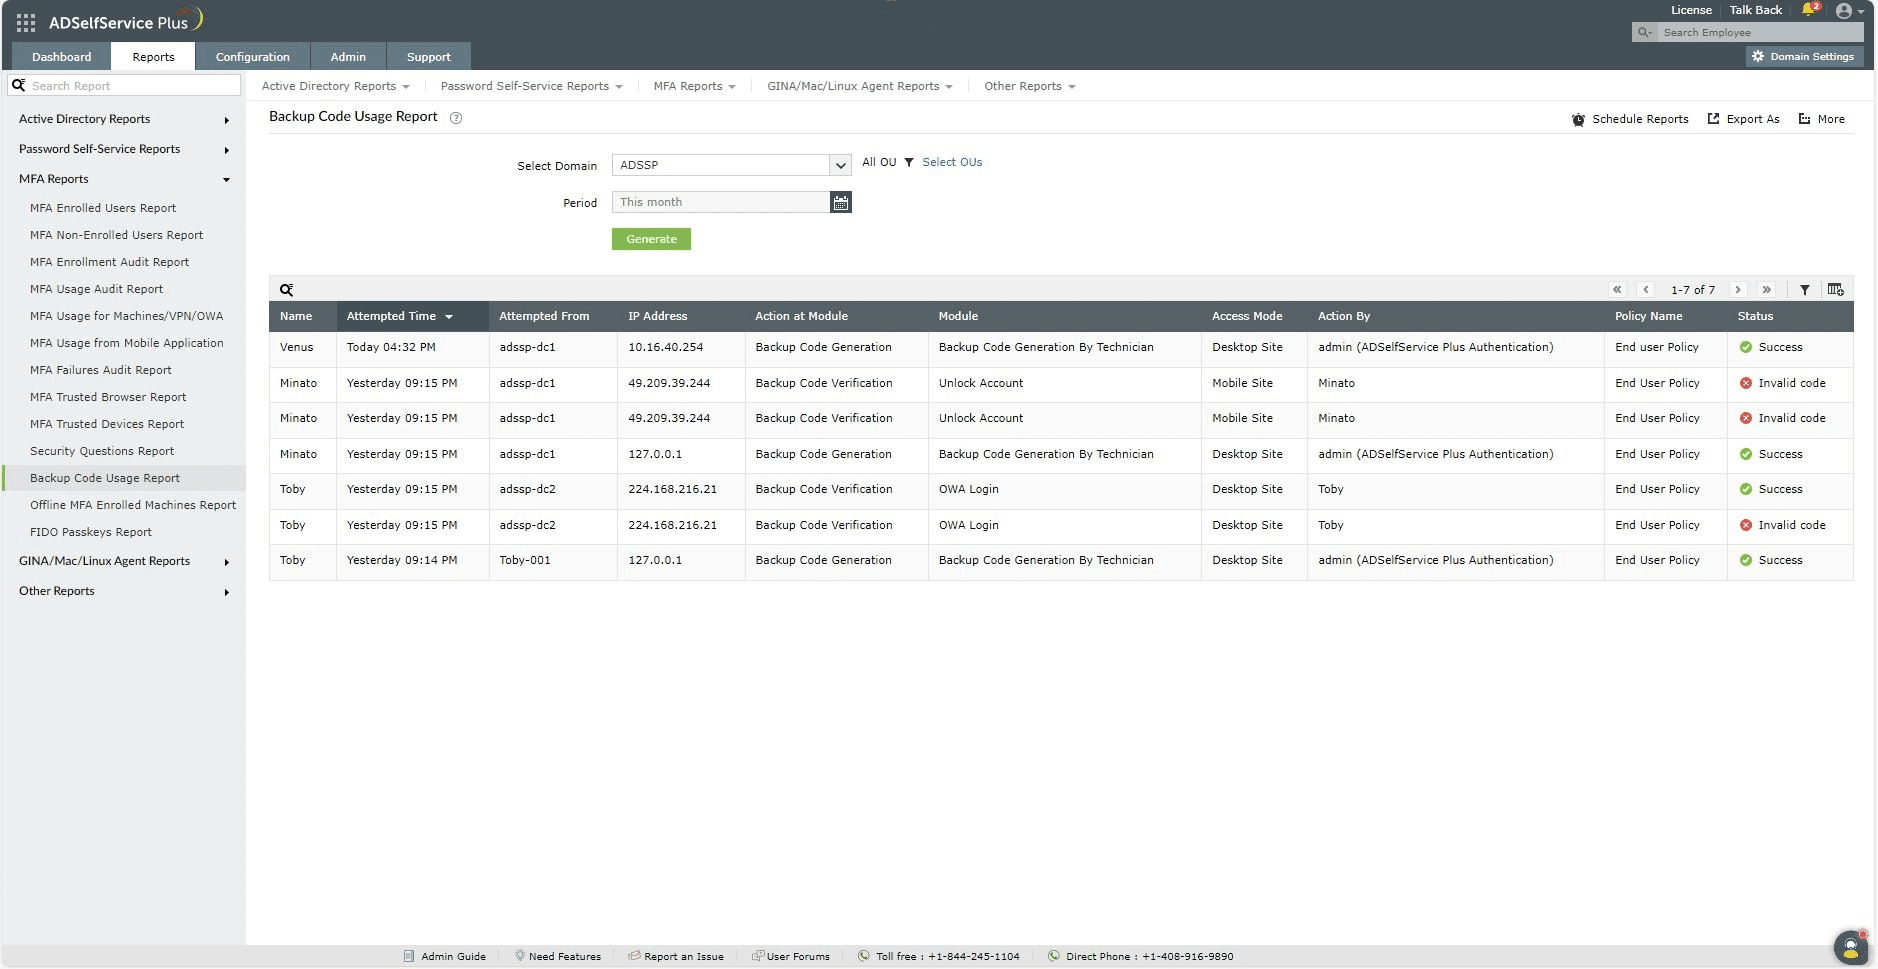Collapse MFA Reports sidebar section

(122, 179)
